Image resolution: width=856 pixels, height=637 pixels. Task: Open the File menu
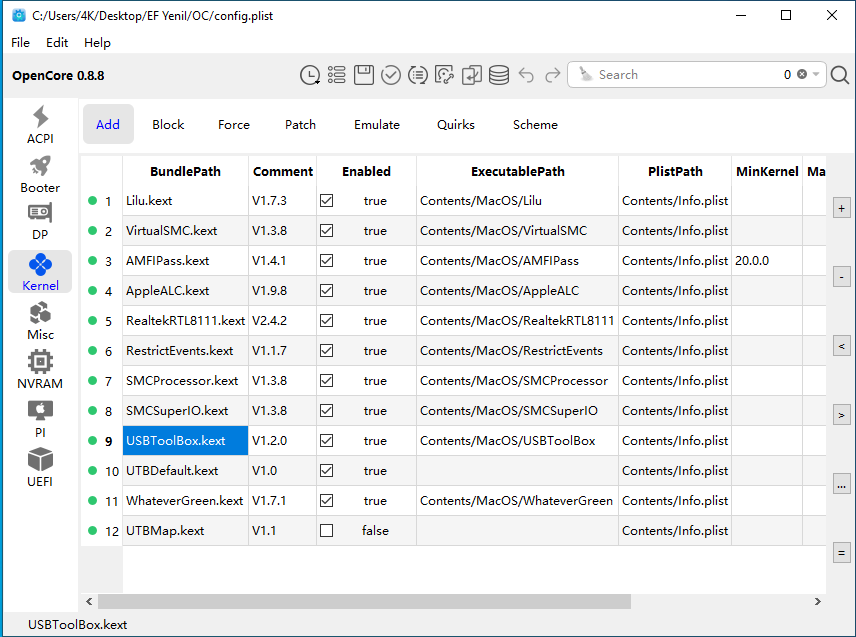click(20, 43)
